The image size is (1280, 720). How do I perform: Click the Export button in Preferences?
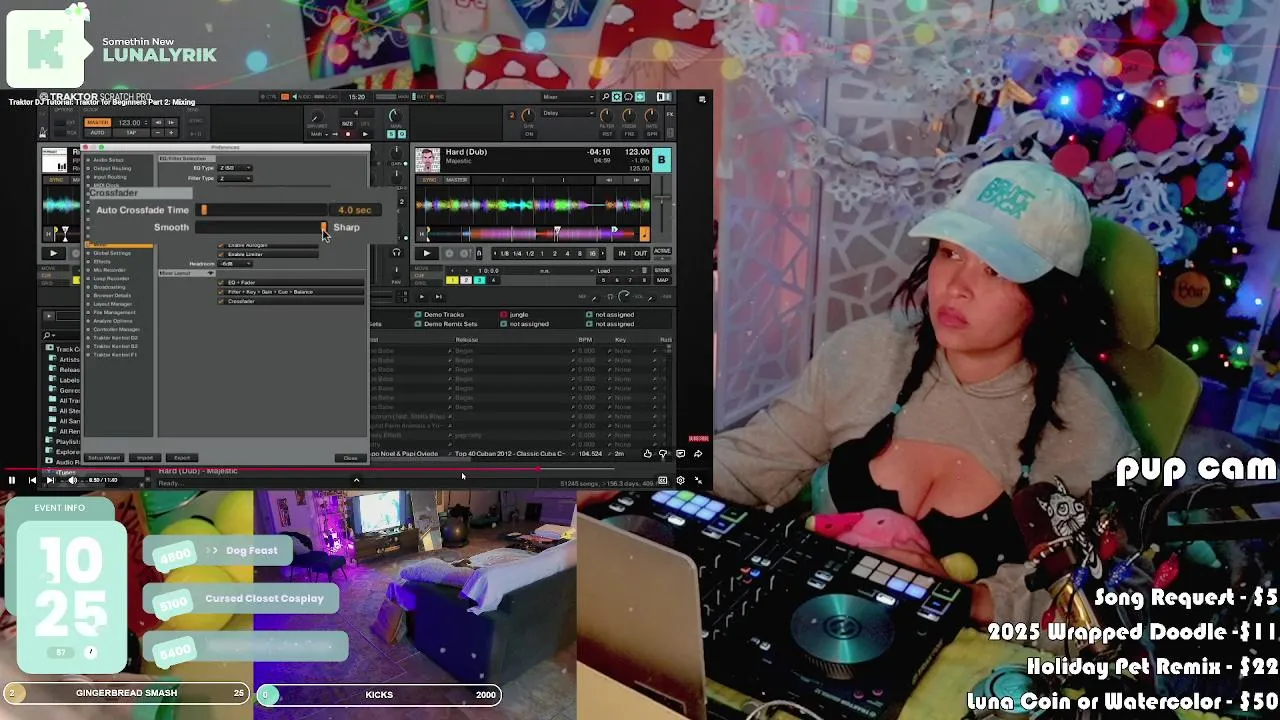(x=182, y=458)
